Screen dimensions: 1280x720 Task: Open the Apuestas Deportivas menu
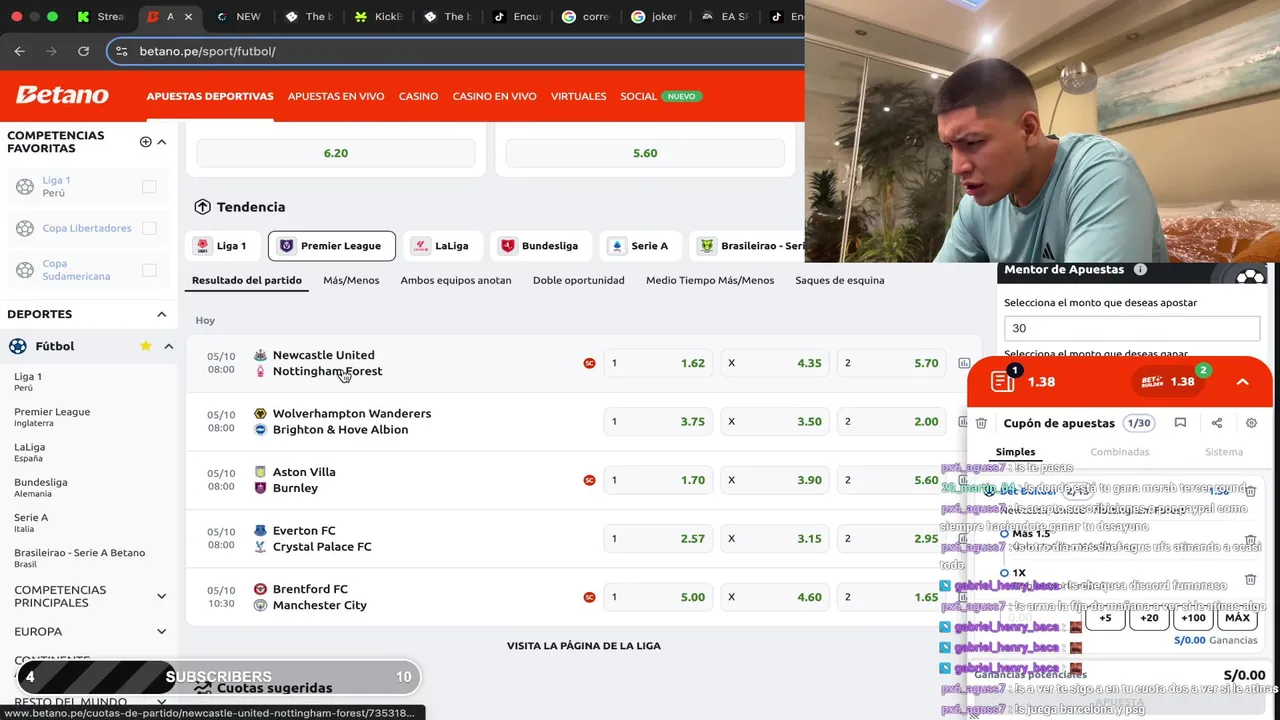[210, 96]
